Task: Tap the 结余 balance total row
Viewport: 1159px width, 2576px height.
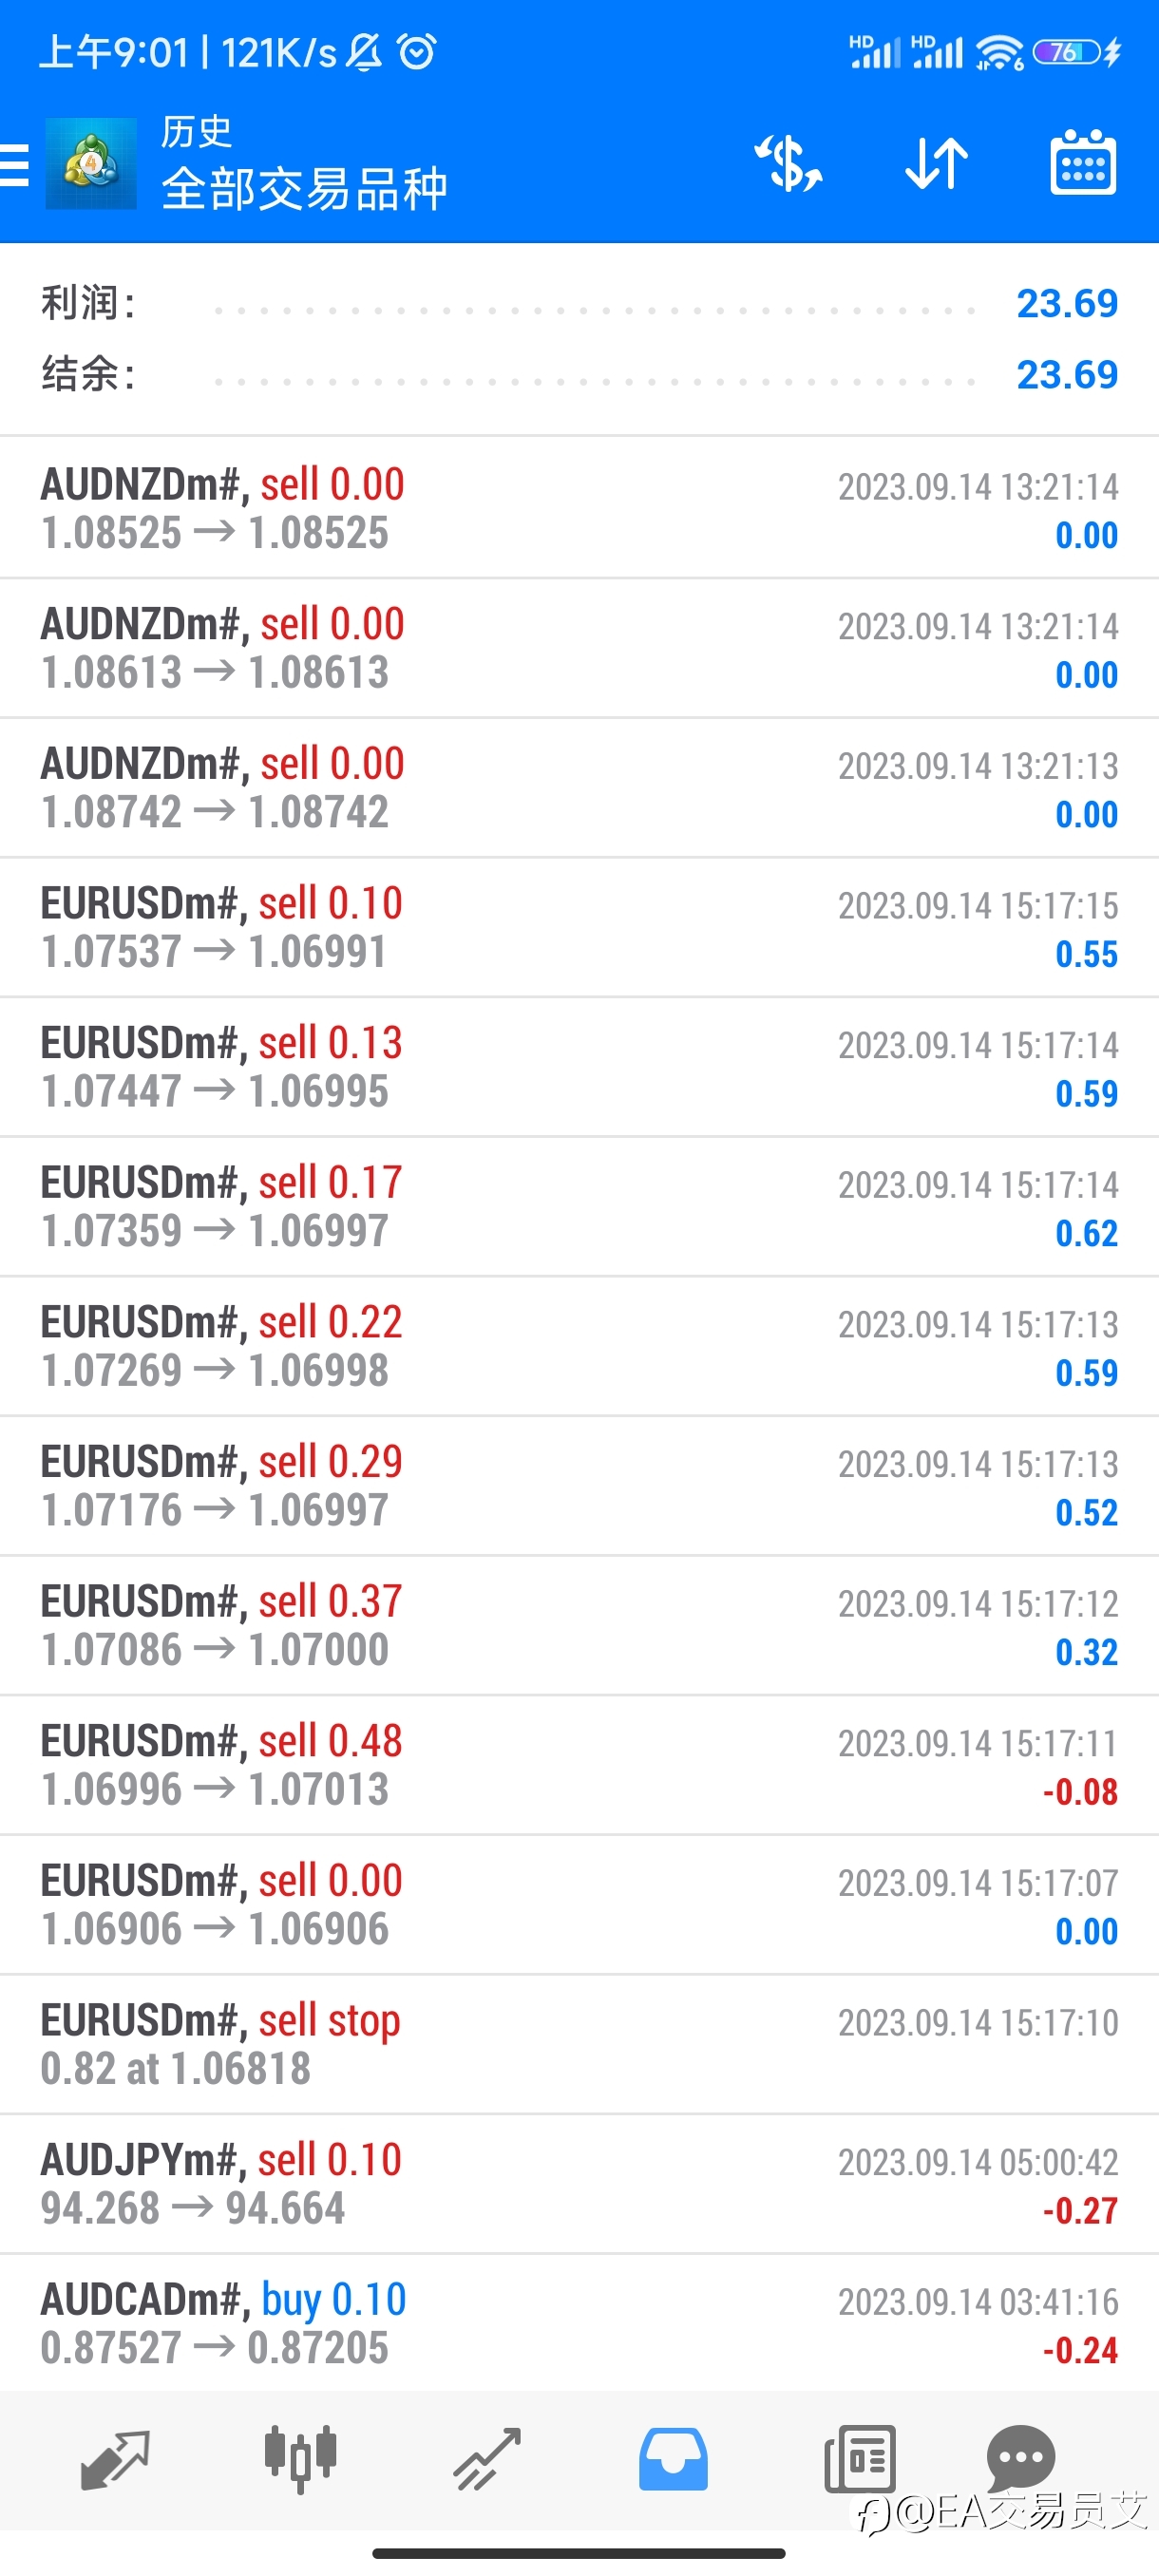Action: coord(579,375)
